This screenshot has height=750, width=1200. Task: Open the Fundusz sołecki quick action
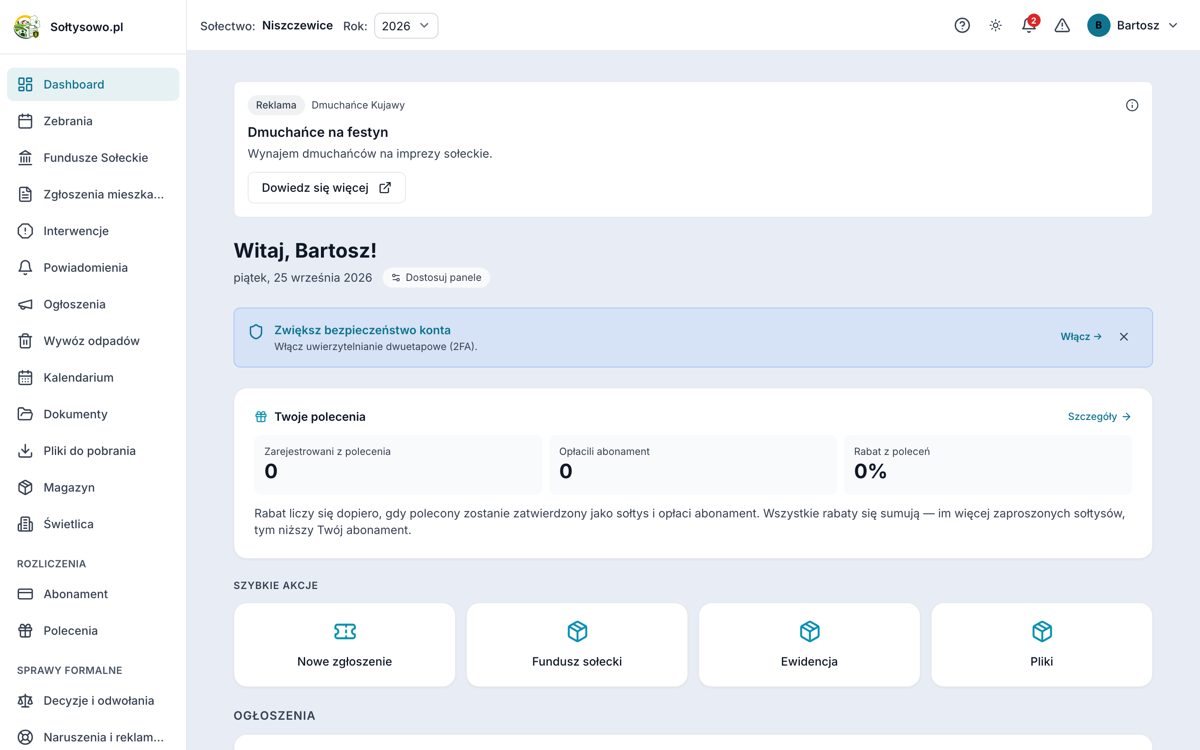pyautogui.click(x=577, y=645)
